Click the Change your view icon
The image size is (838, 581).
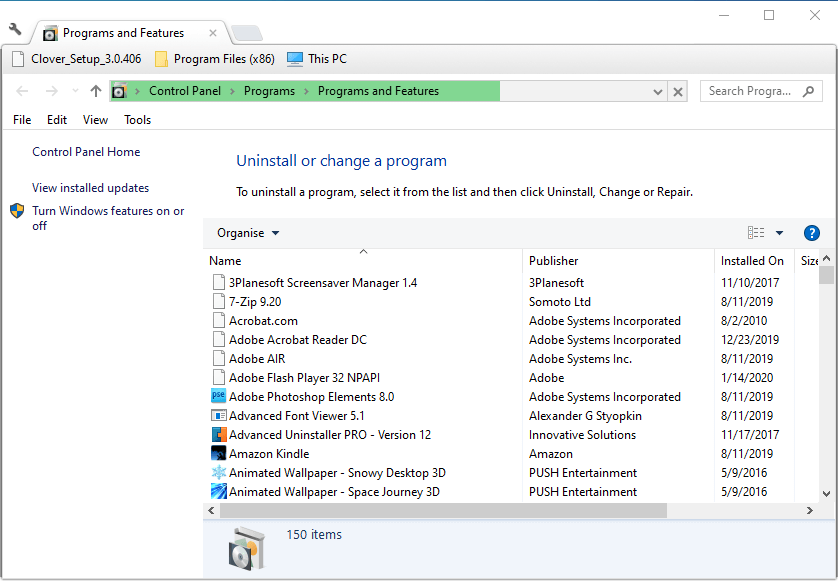755,232
